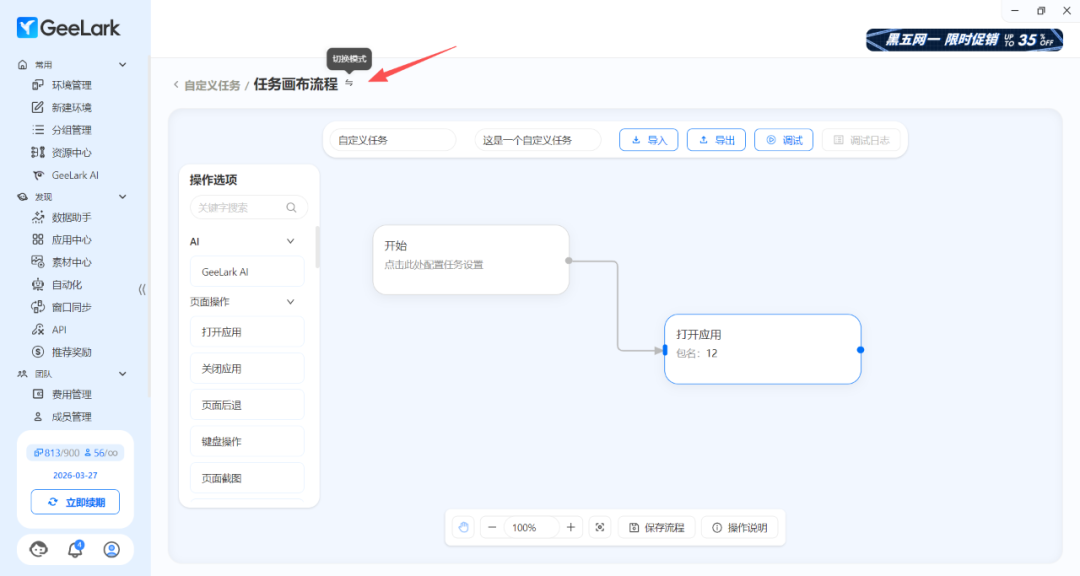Click the 推荐奖励 coin icon
Image resolution: width=1080 pixels, height=576 pixels.
(38, 352)
